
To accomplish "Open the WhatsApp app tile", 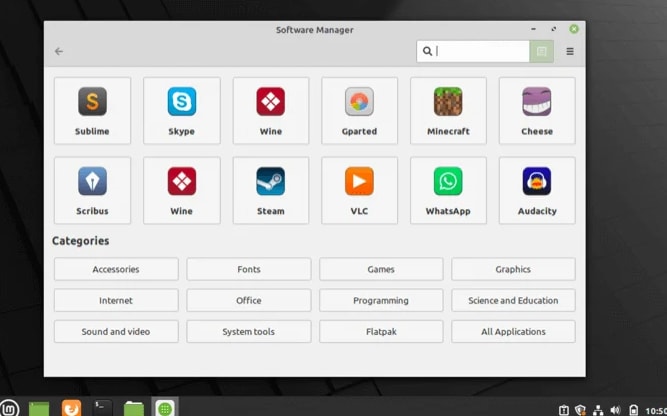I will pos(448,190).
